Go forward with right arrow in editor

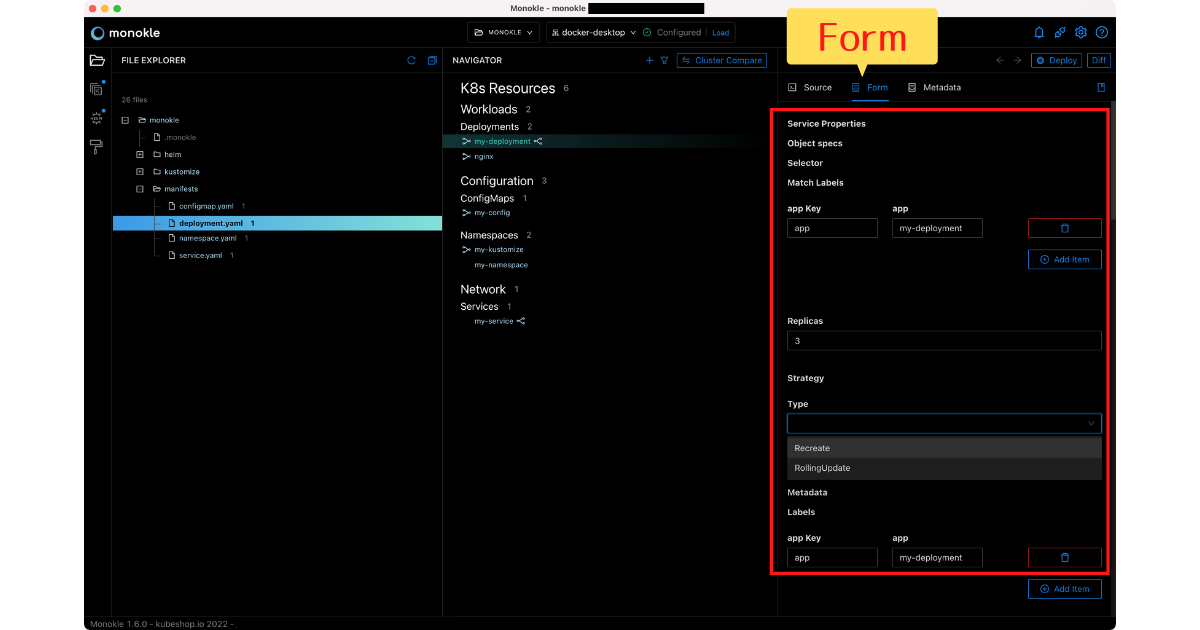pyautogui.click(x=1017, y=60)
